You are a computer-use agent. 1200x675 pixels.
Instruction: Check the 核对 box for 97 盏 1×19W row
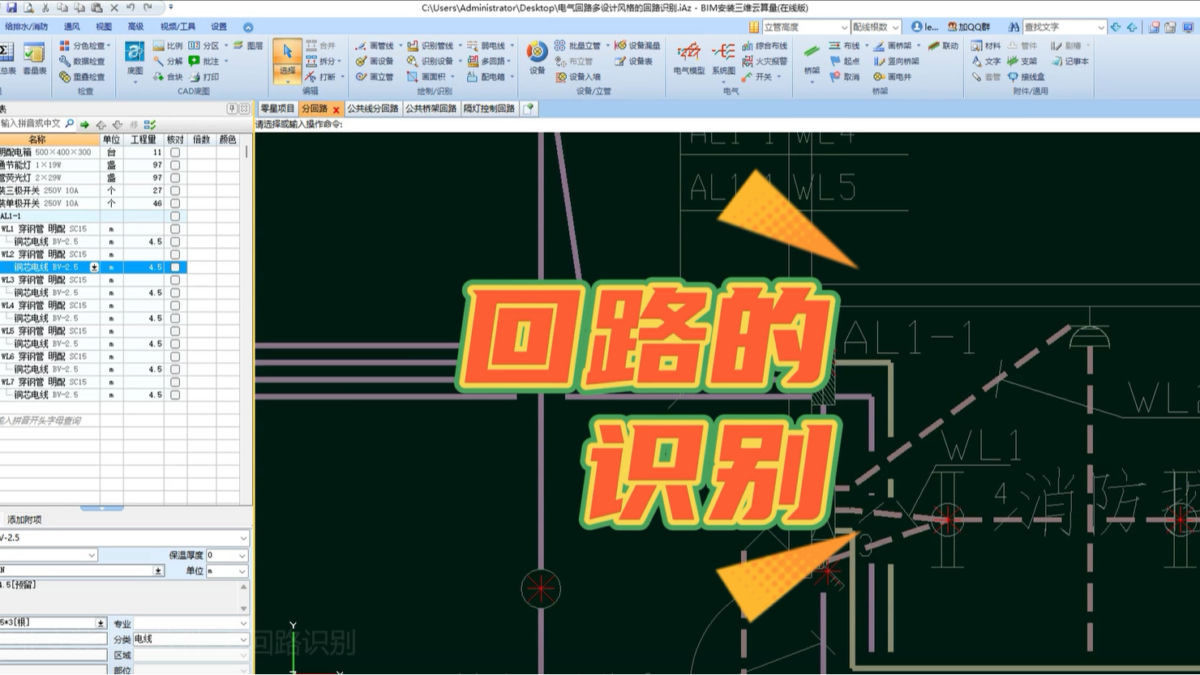click(x=175, y=165)
